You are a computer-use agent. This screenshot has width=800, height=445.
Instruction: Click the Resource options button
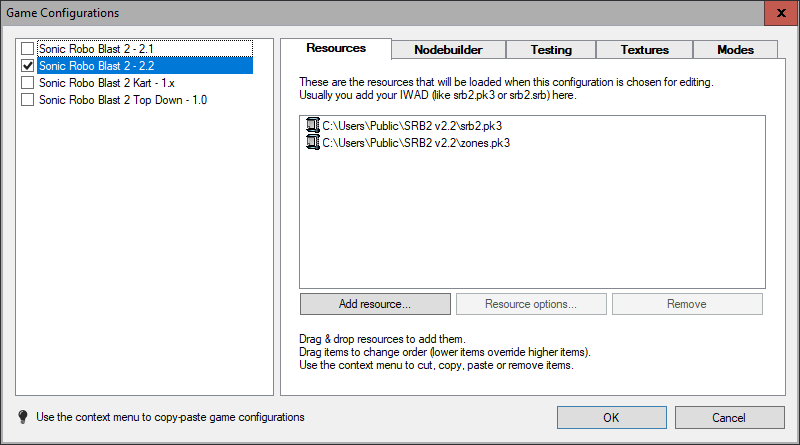[531, 304]
